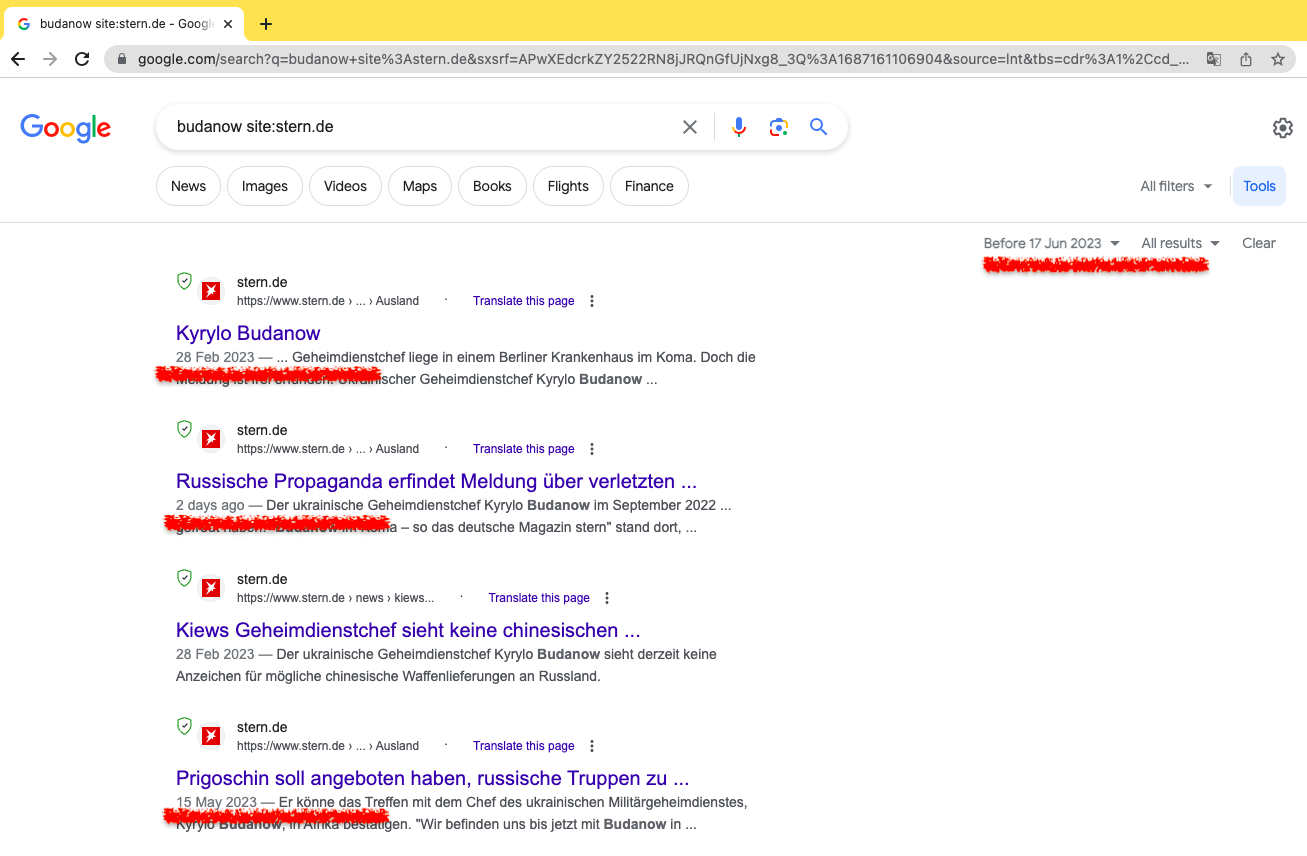
Task: Open three-dot menu for Russische Propaganda result
Action: 592,449
